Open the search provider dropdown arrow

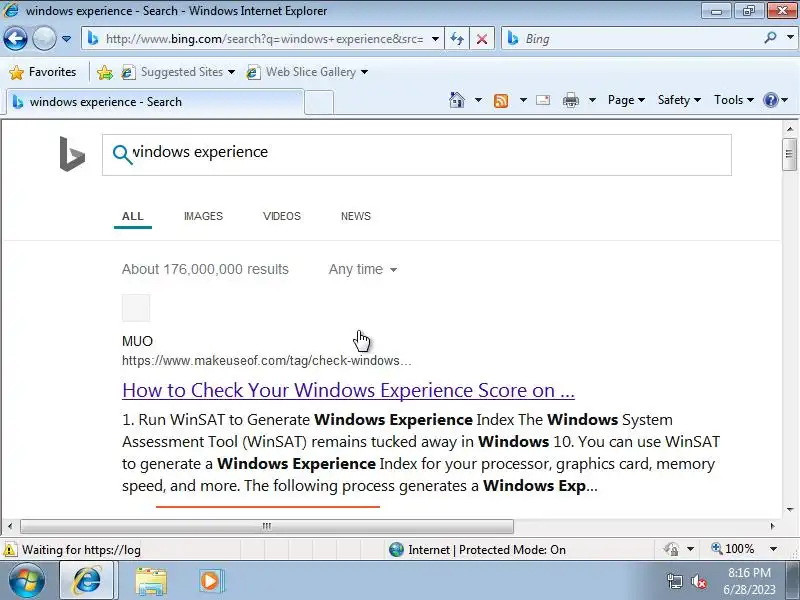point(790,38)
